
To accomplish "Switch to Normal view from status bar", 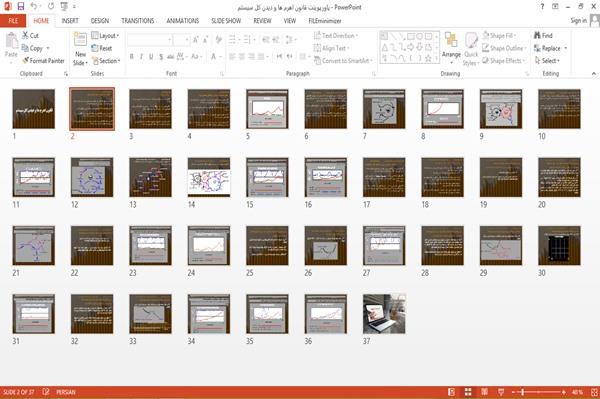I will click(452, 392).
